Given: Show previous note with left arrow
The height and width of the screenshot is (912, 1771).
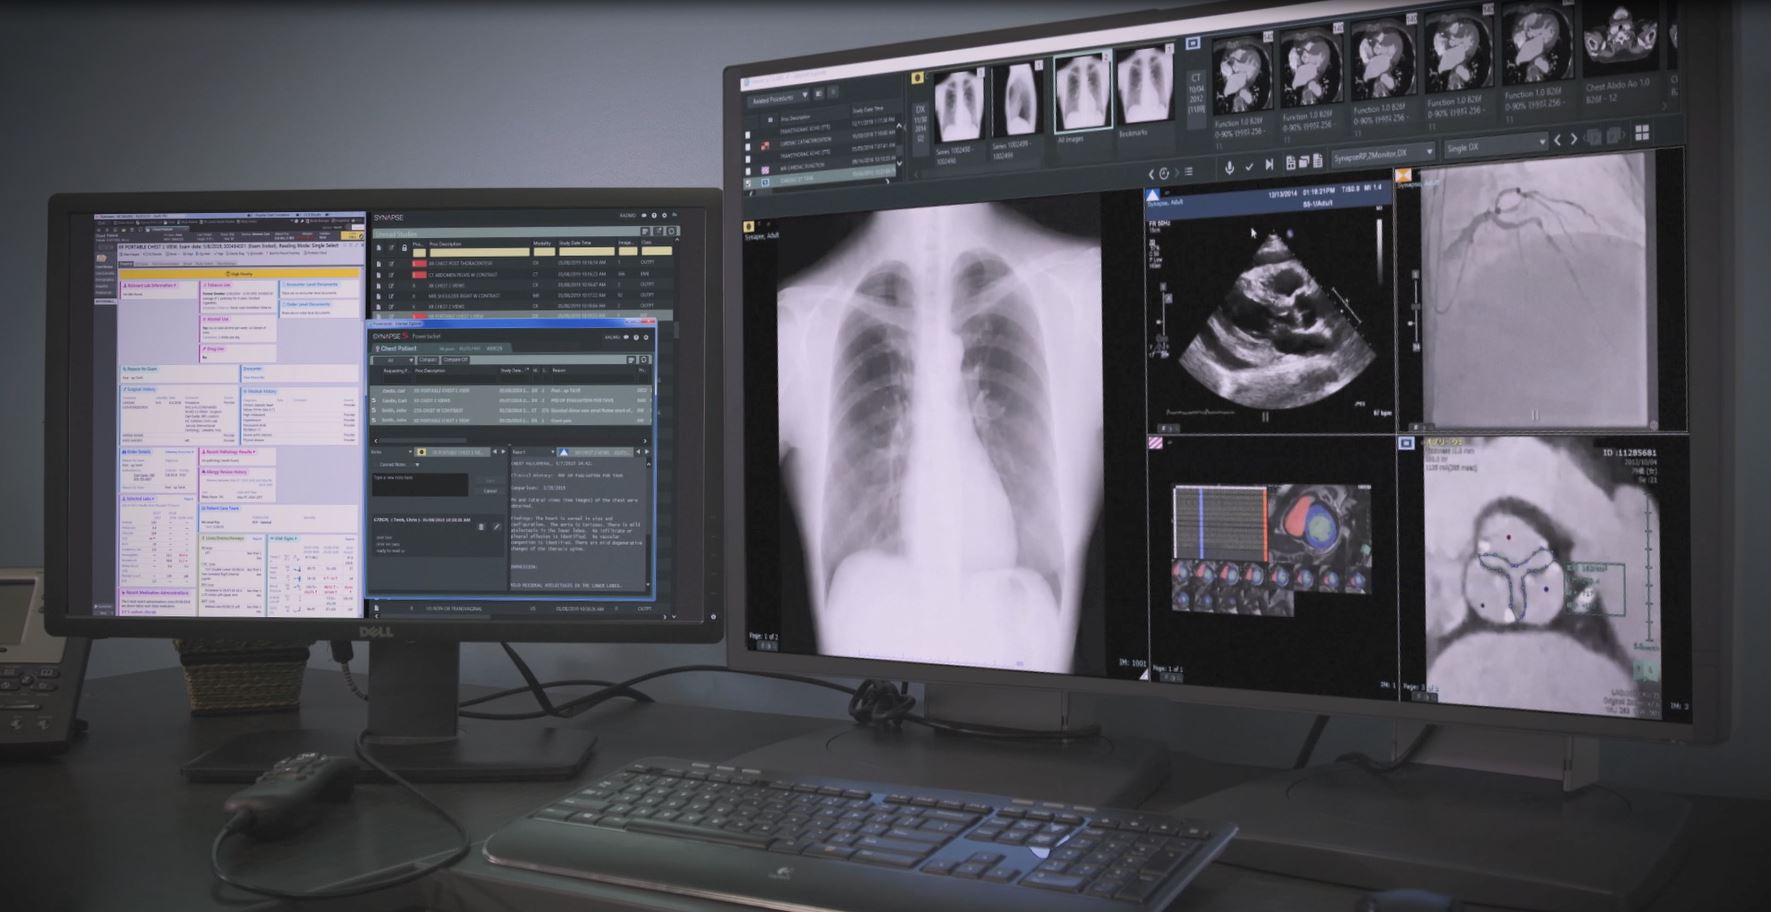Looking at the screenshot, I should [495, 452].
